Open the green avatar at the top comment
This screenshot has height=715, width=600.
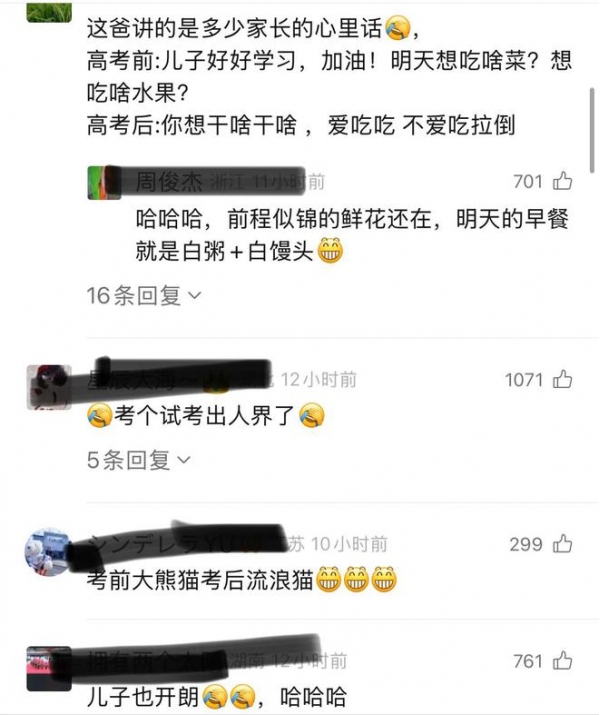(49, 12)
